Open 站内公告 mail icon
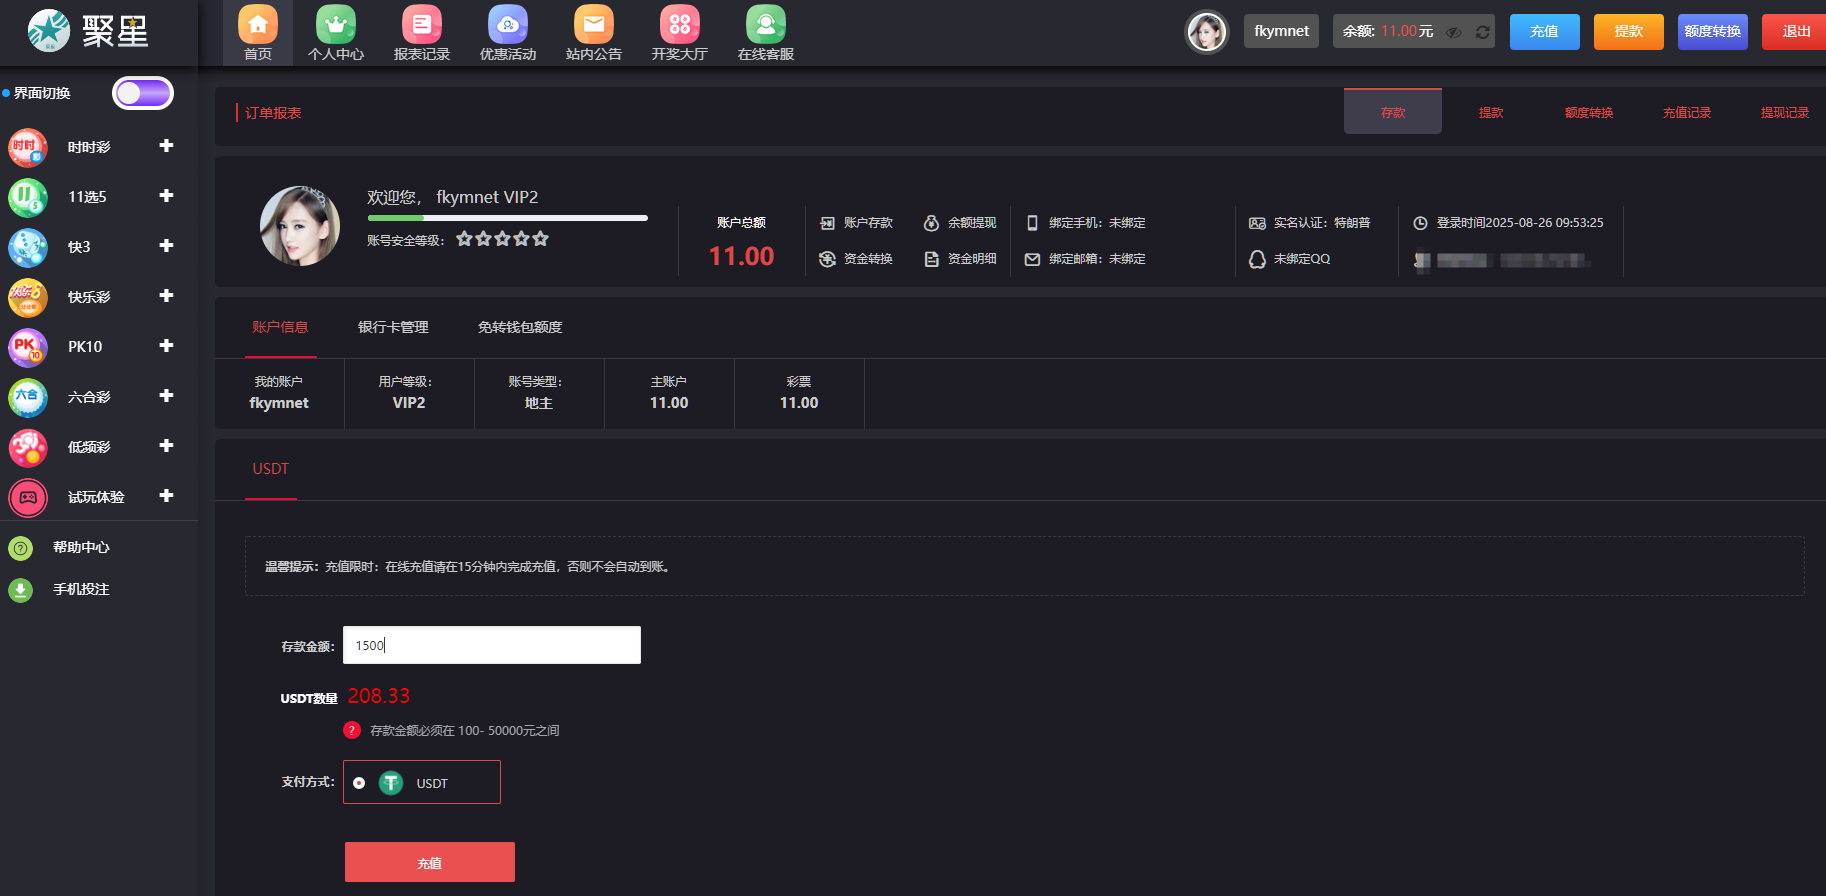Viewport: 1826px width, 896px height. point(594,25)
